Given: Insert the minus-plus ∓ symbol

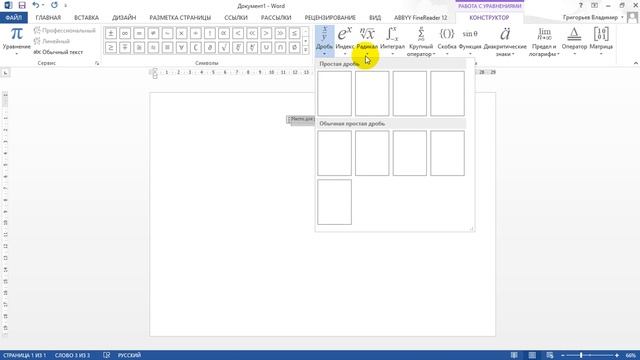Looking at the screenshot, I should tap(125, 48).
